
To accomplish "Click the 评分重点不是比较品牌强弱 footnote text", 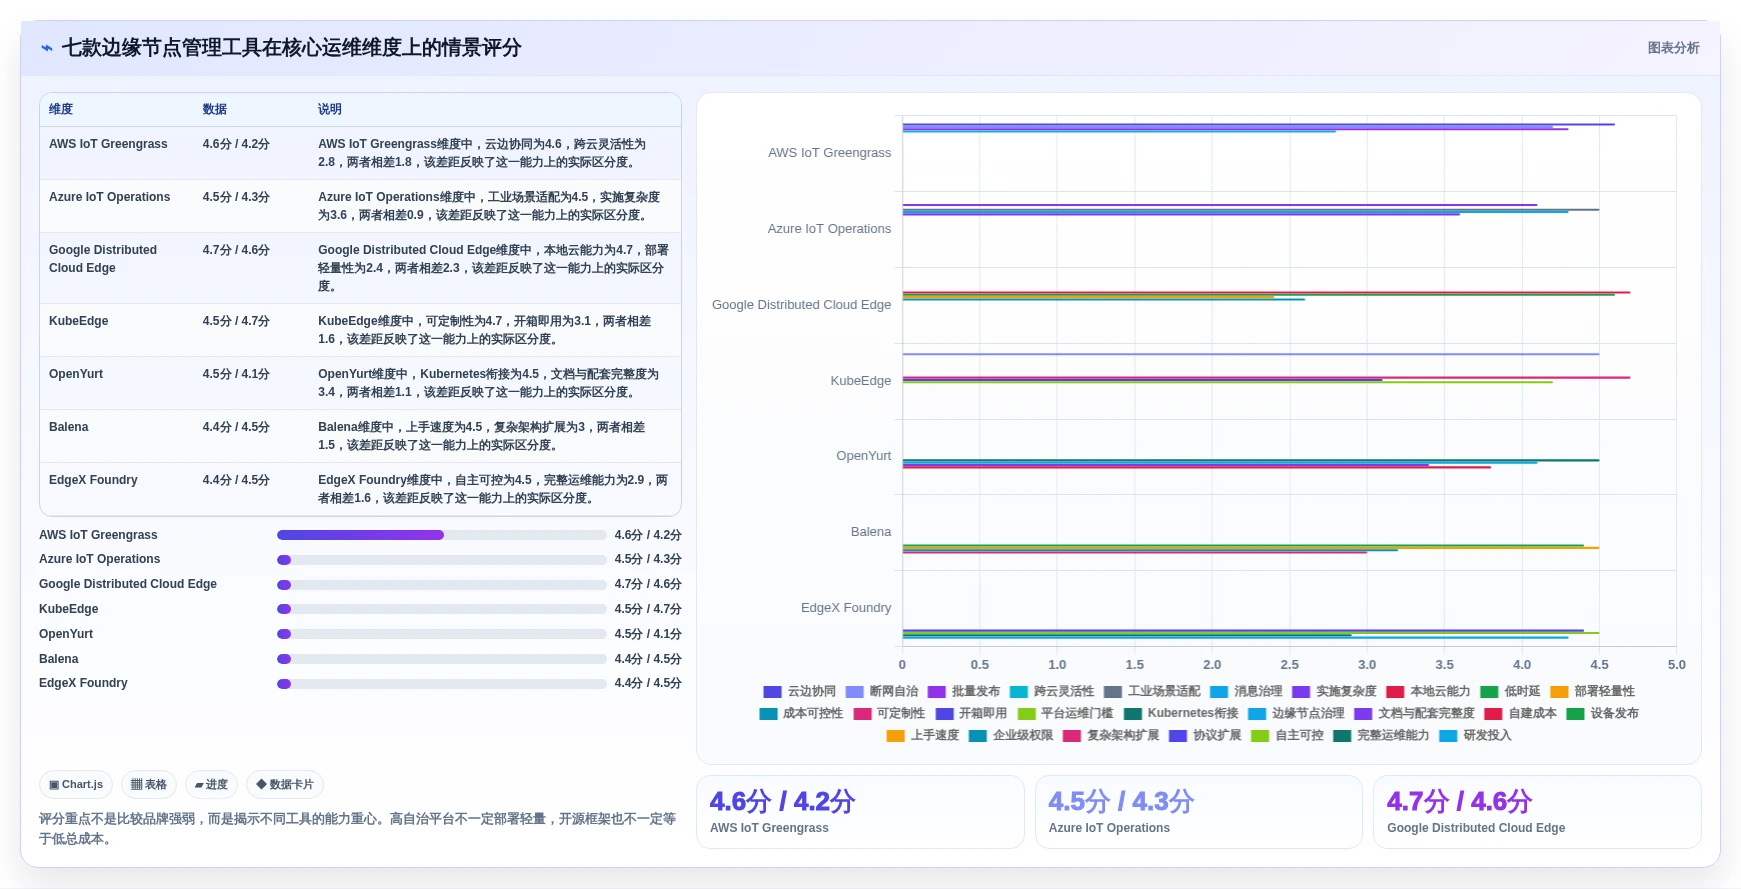I will coord(358,829).
